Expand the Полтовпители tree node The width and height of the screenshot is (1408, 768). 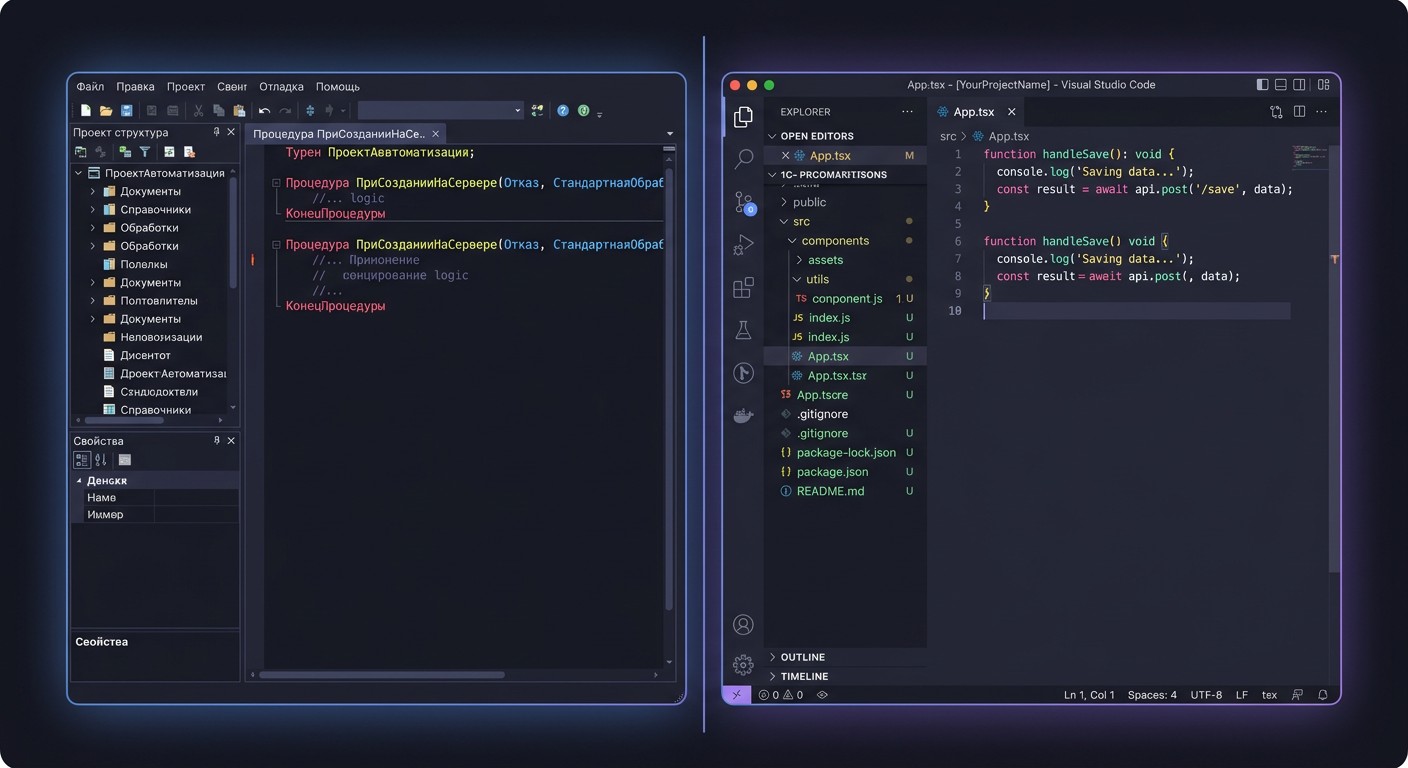click(x=93, y=300)
